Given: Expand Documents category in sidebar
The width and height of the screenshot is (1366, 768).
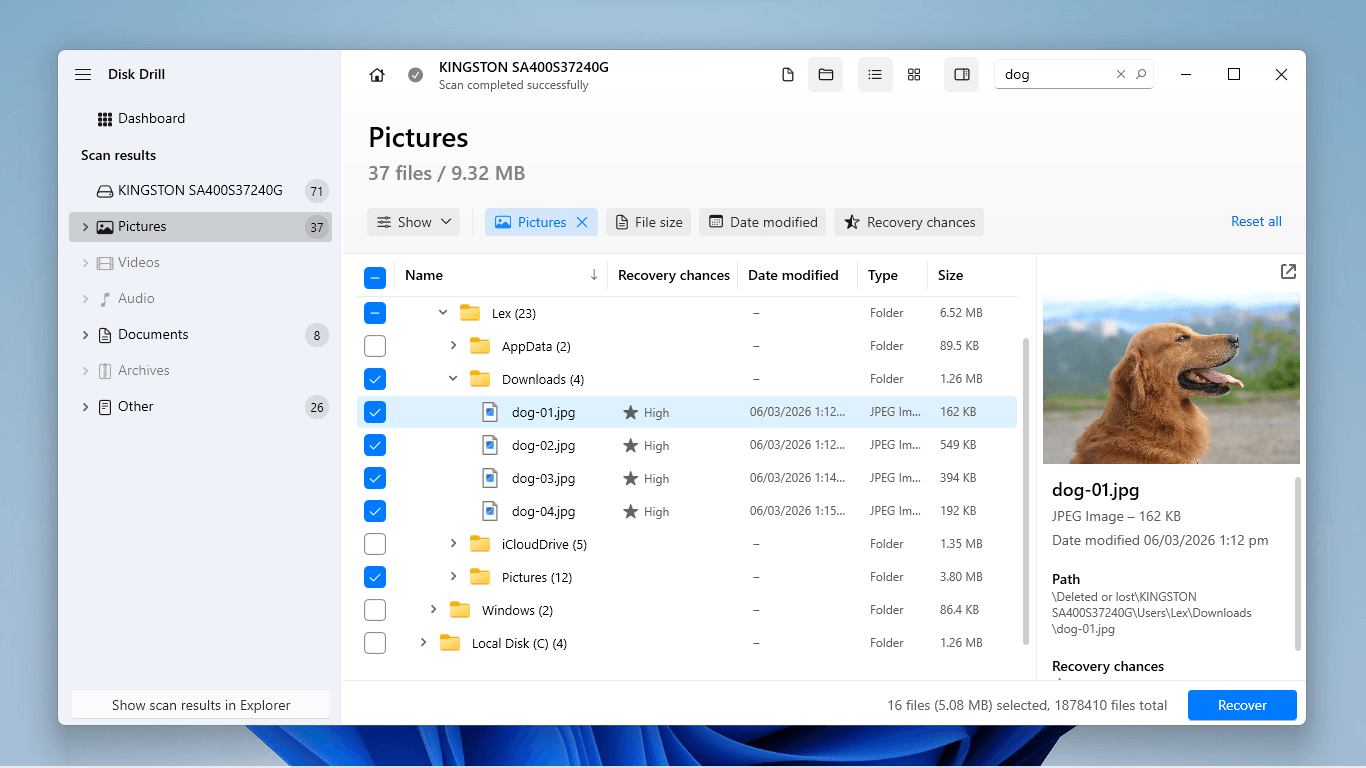Looking at the screenshot, I should click(x=85, y=335).
